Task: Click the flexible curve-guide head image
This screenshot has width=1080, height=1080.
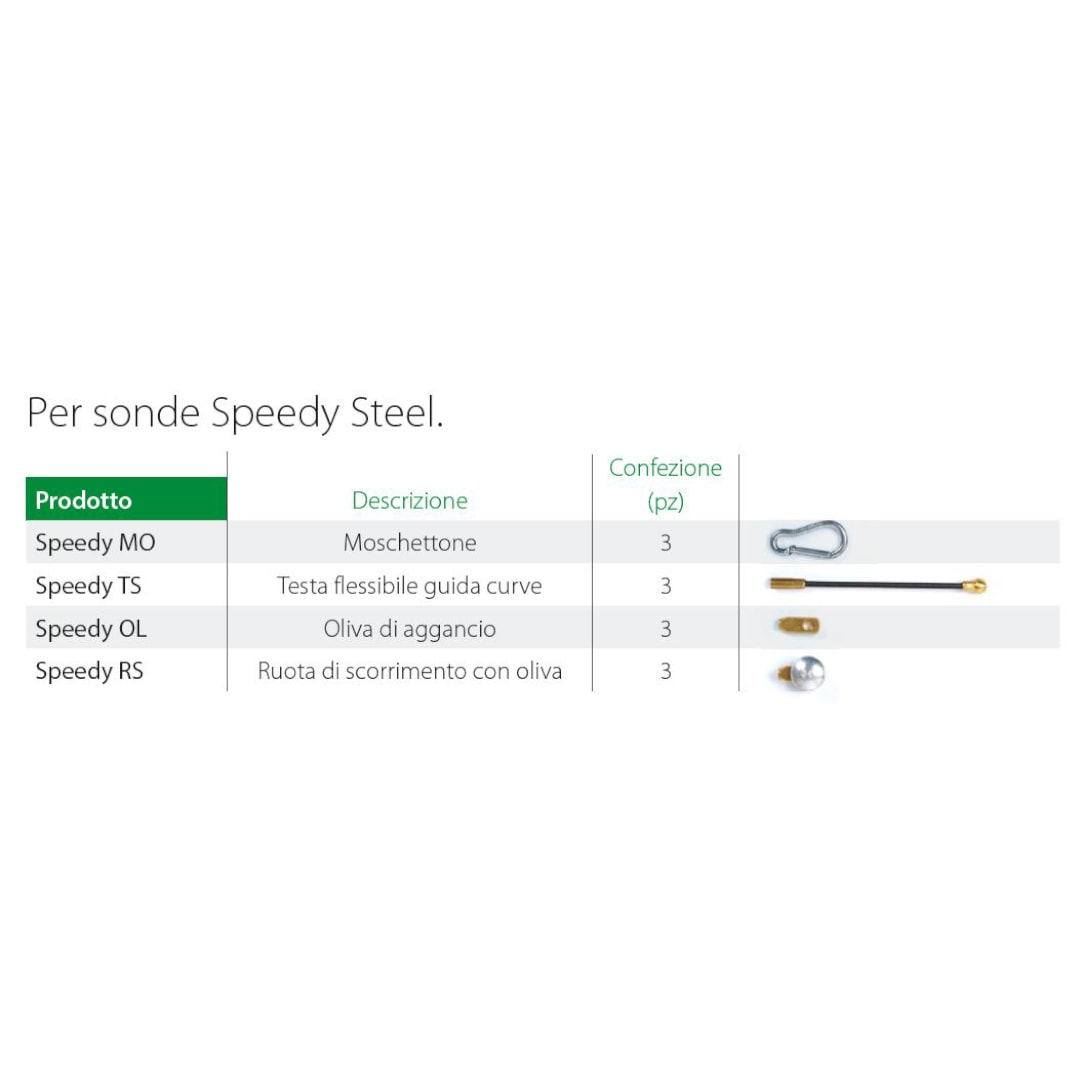Action: (x=877, y=585)
